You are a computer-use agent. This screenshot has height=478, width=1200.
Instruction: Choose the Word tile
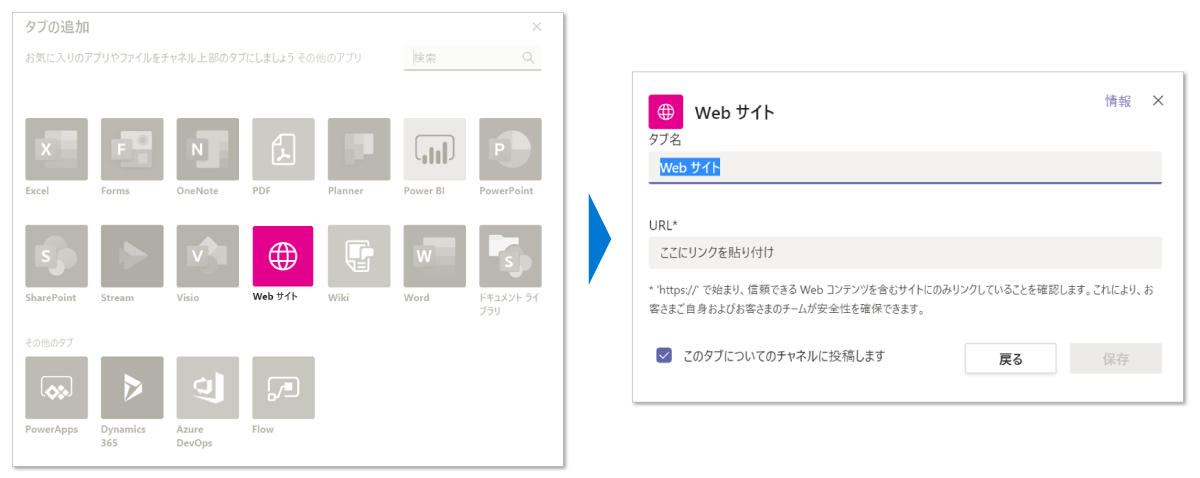[x=435, y=256]
